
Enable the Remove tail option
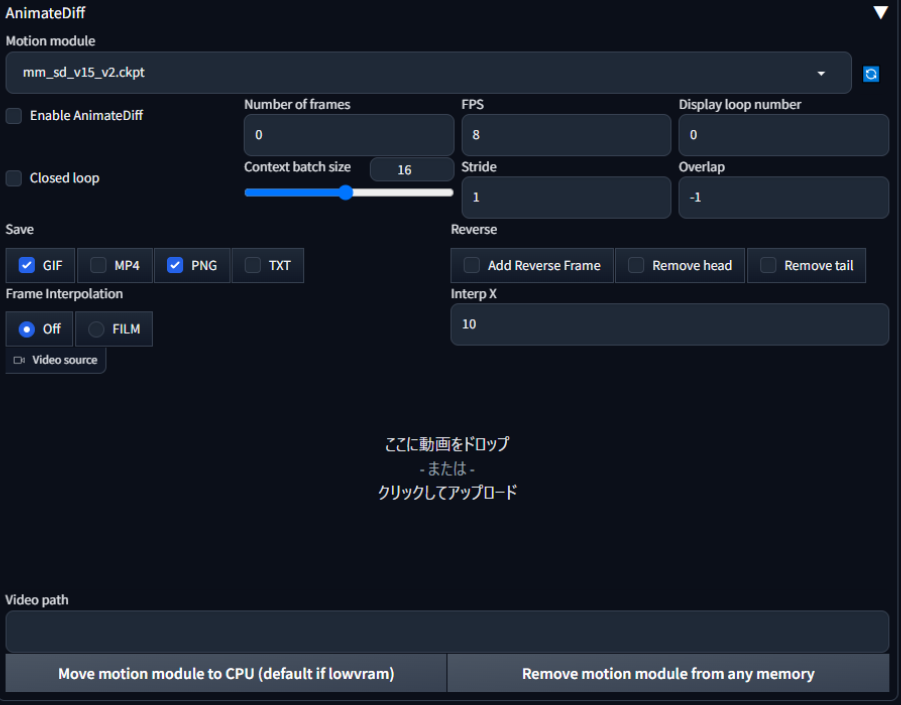coord(768,266)
